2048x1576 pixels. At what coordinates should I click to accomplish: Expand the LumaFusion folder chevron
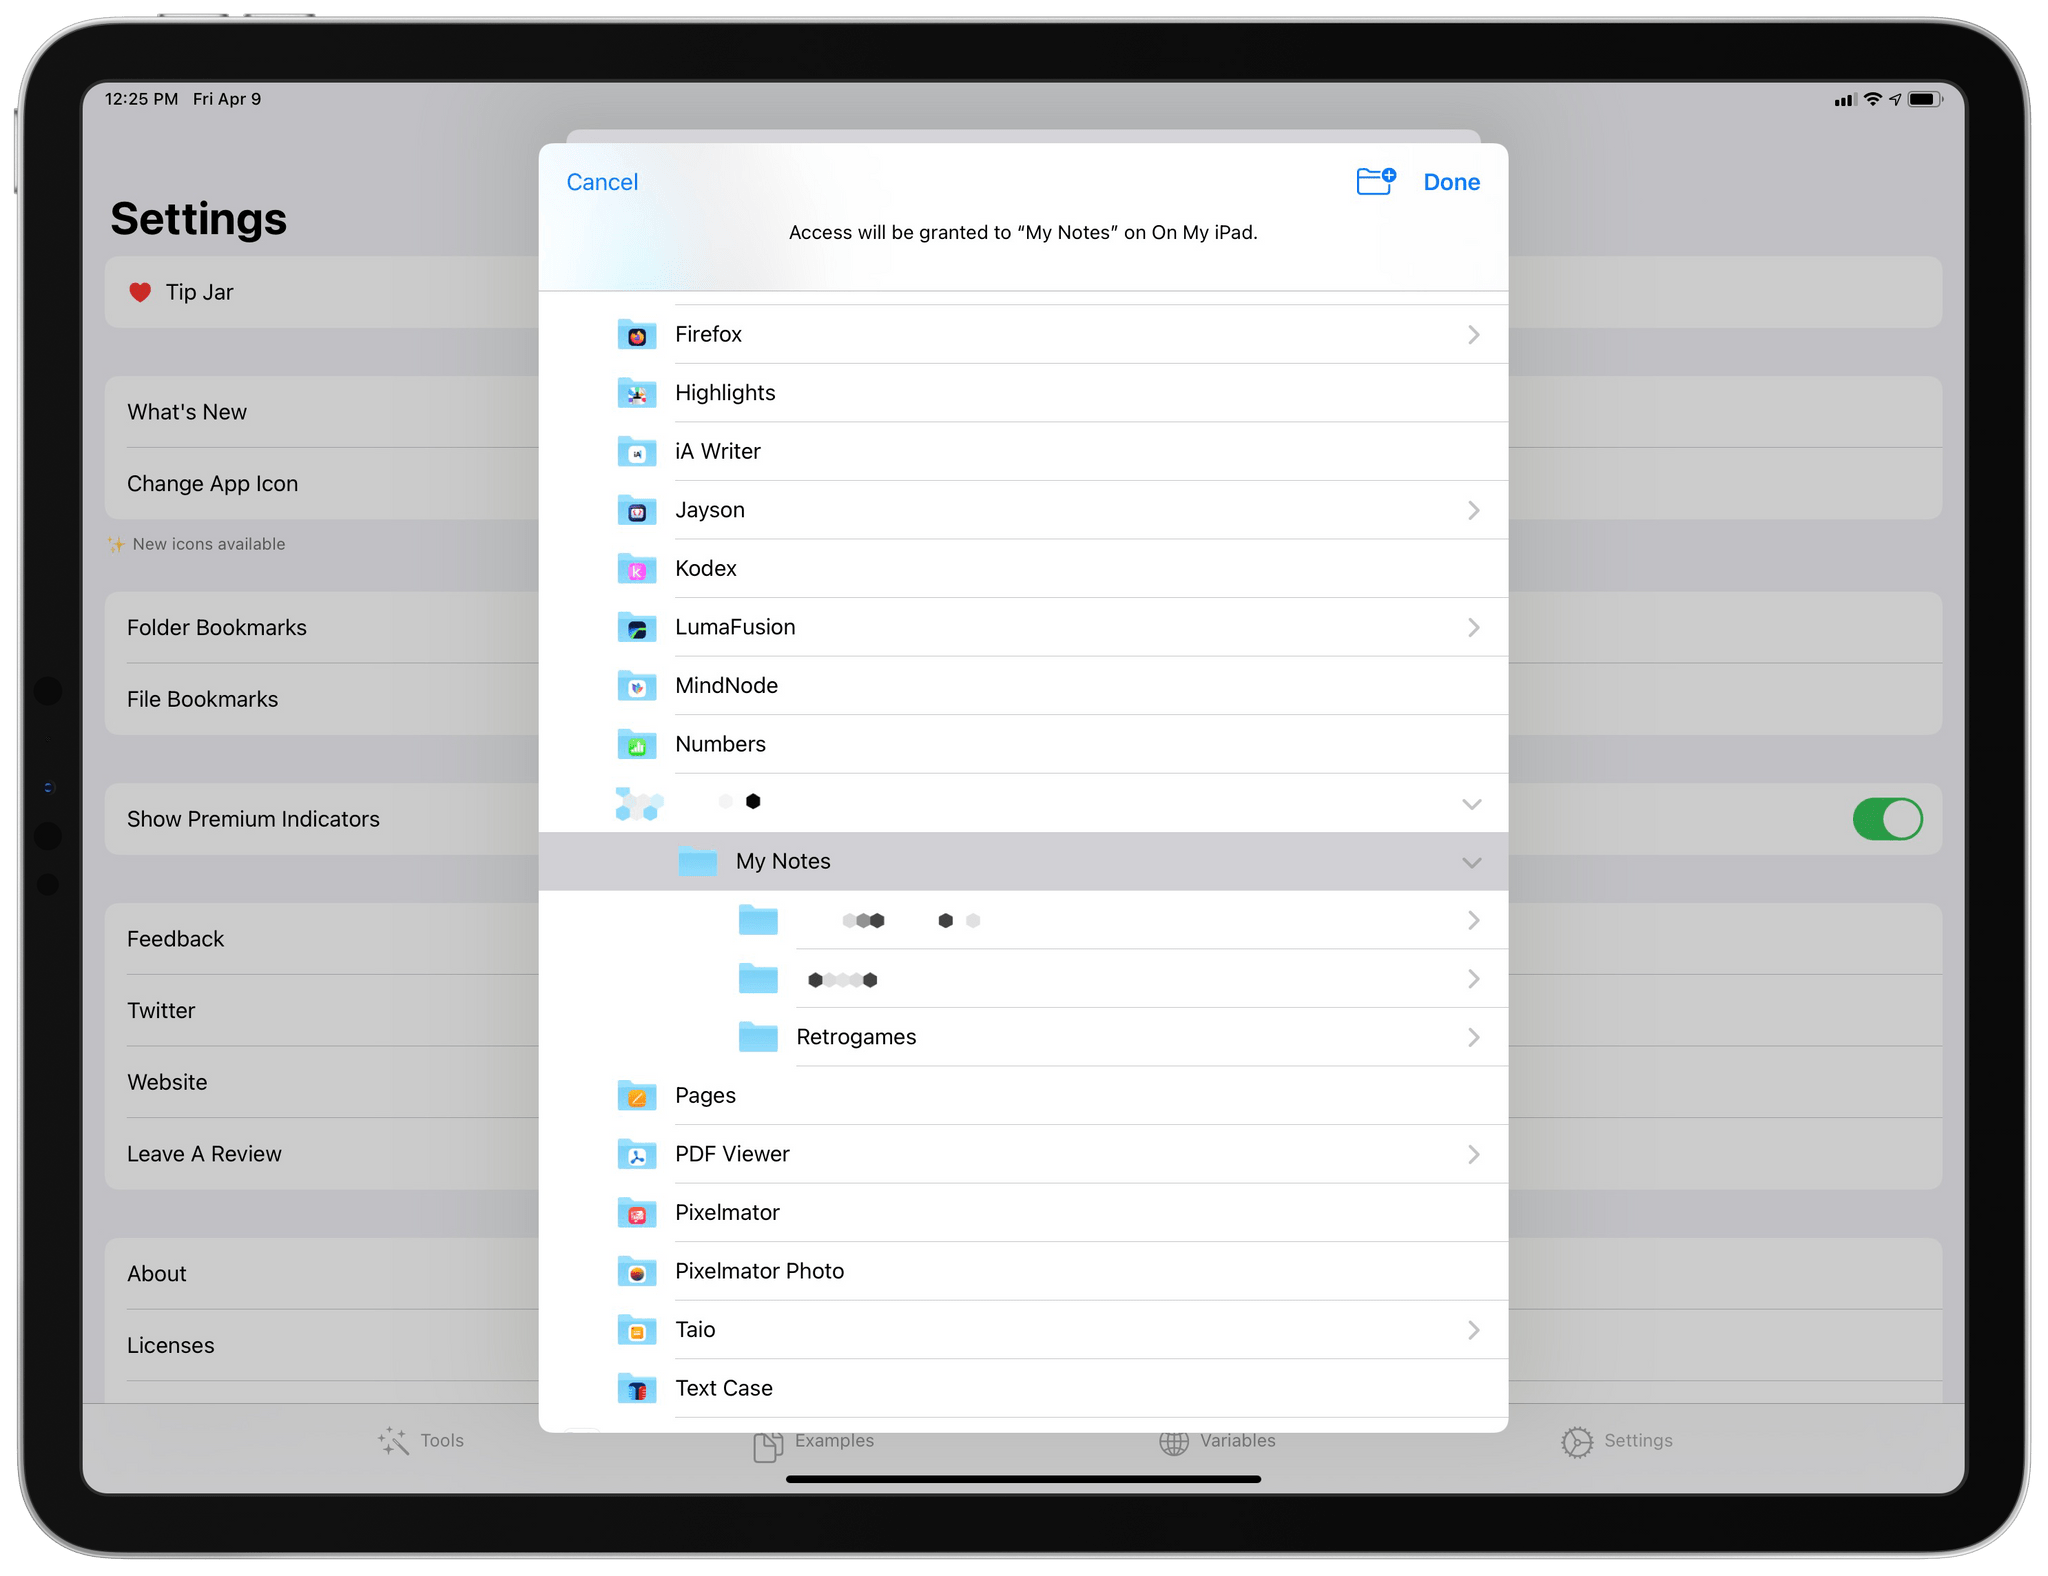point(1473,628)
